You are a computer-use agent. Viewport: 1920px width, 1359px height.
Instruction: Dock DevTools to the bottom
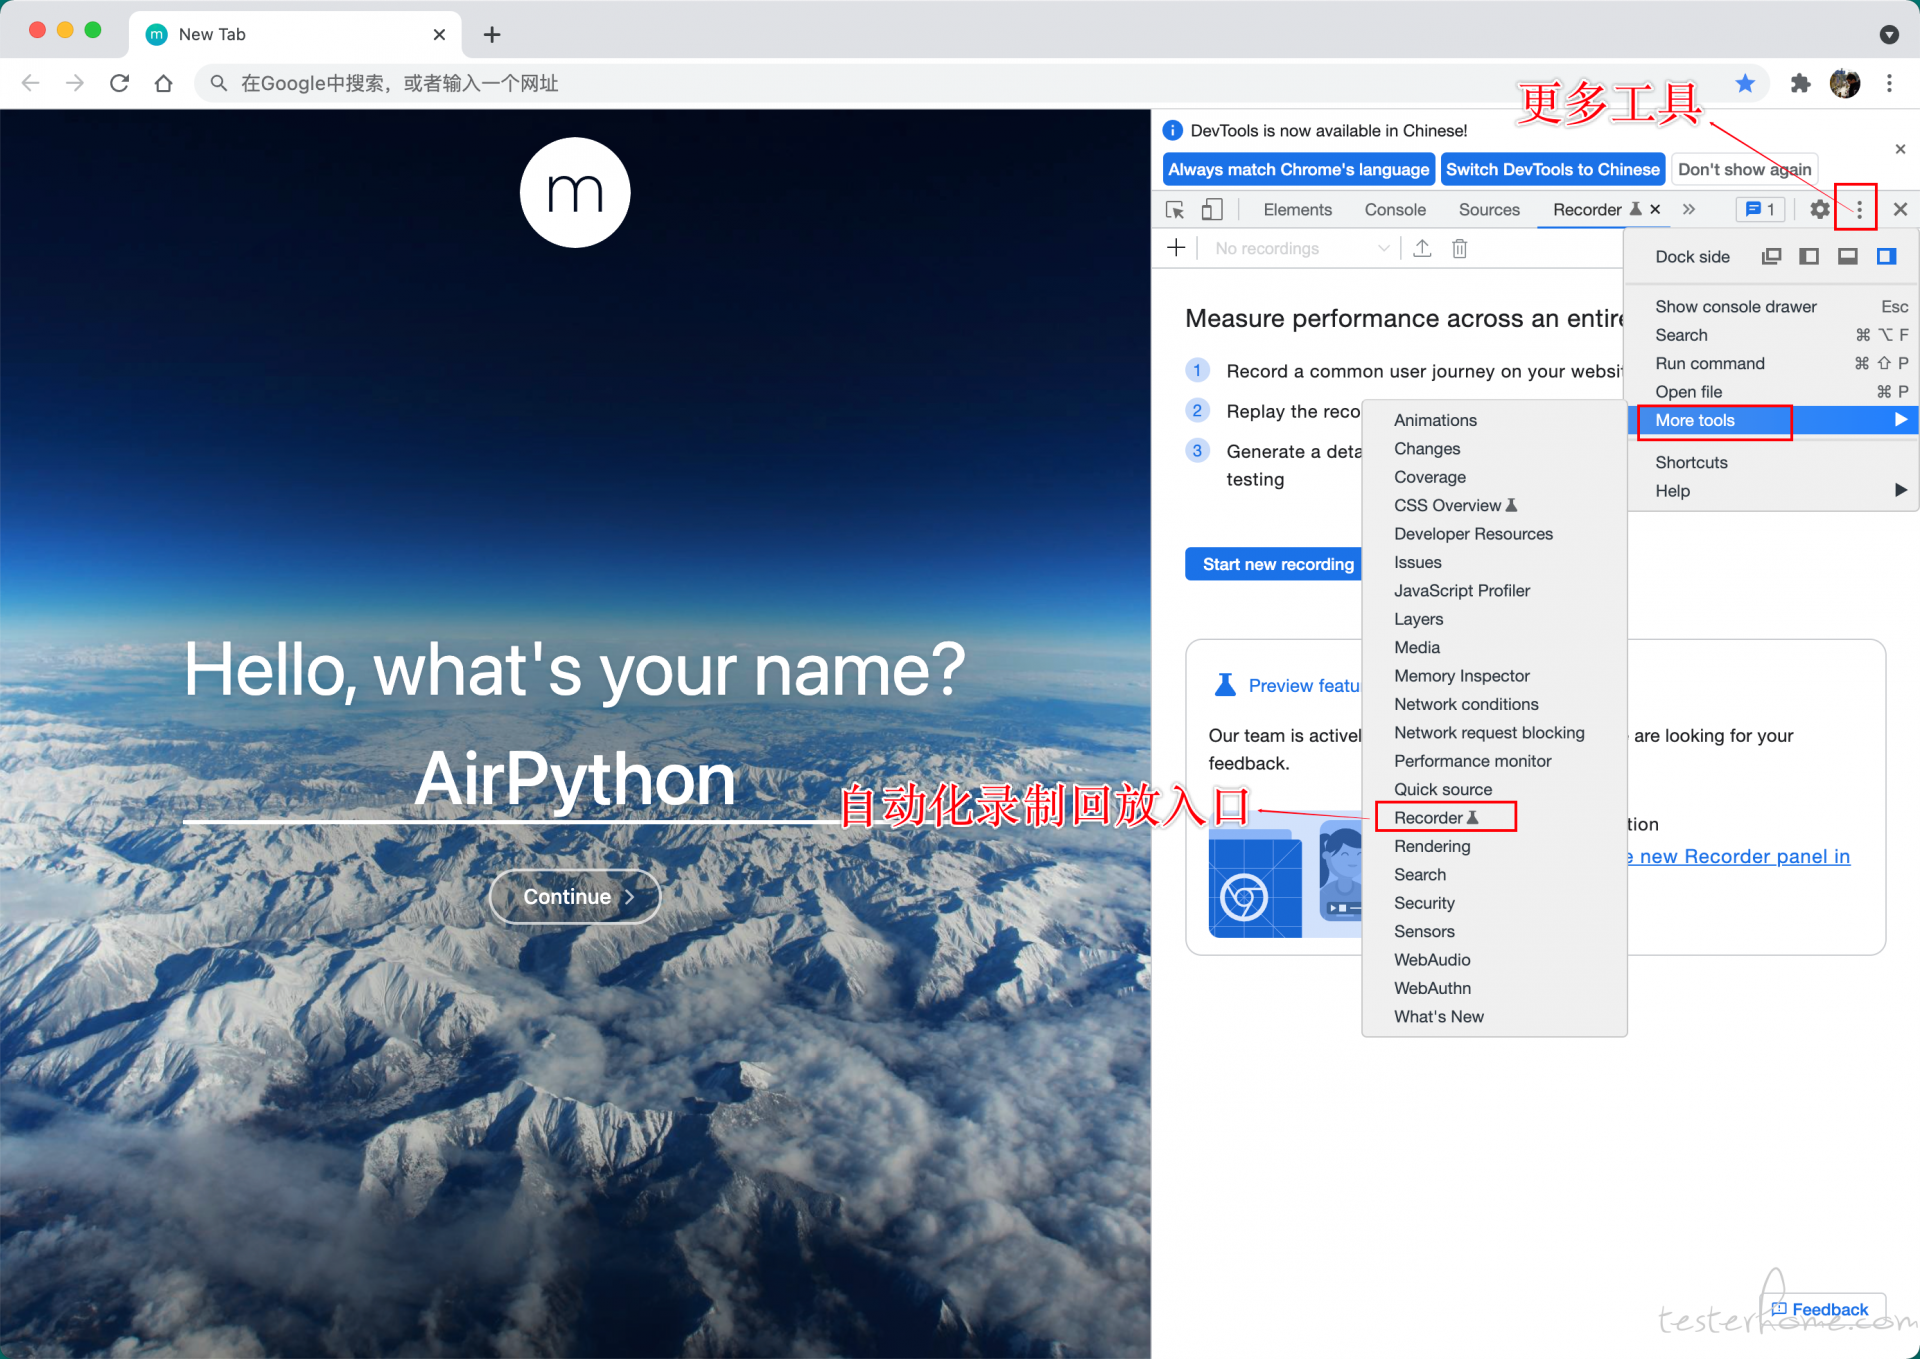1848,257
